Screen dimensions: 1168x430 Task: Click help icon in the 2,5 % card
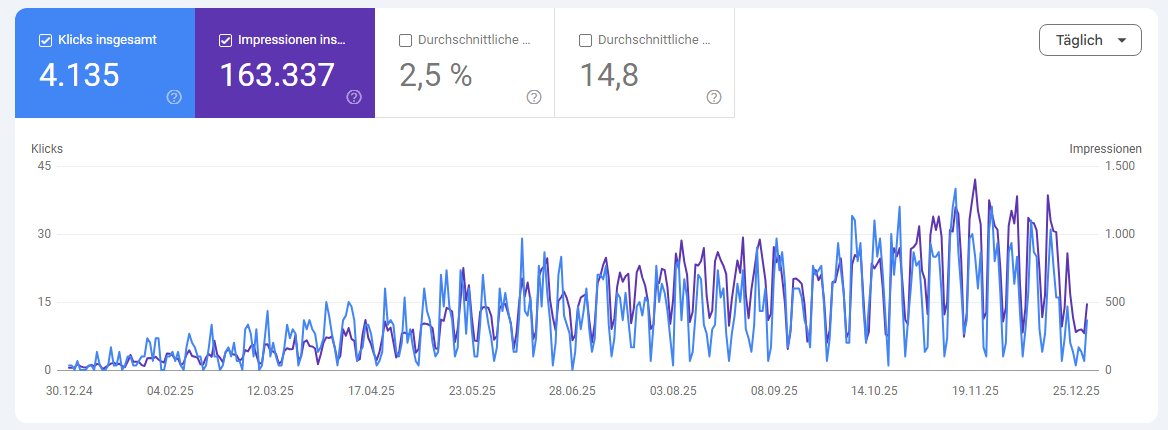coord(534,97)
